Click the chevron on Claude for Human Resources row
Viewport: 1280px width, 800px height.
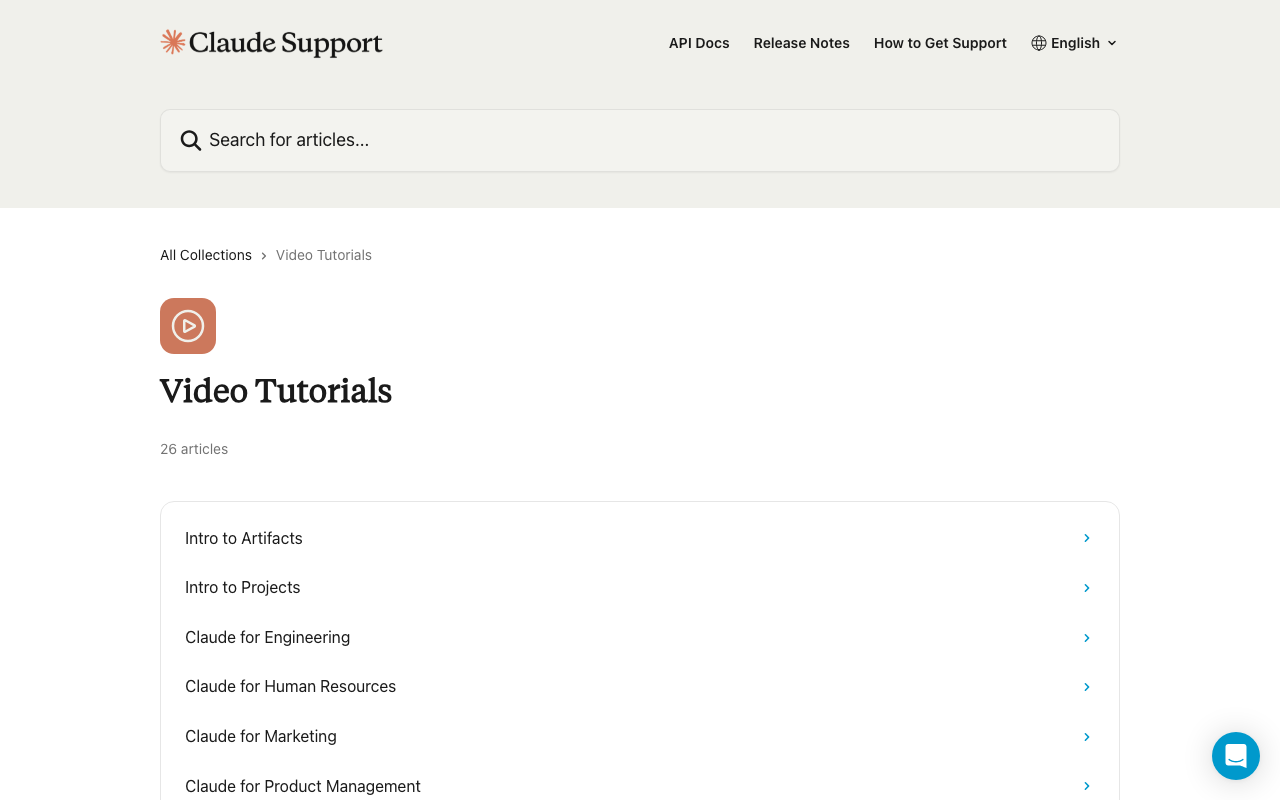tap(1087, 687)
